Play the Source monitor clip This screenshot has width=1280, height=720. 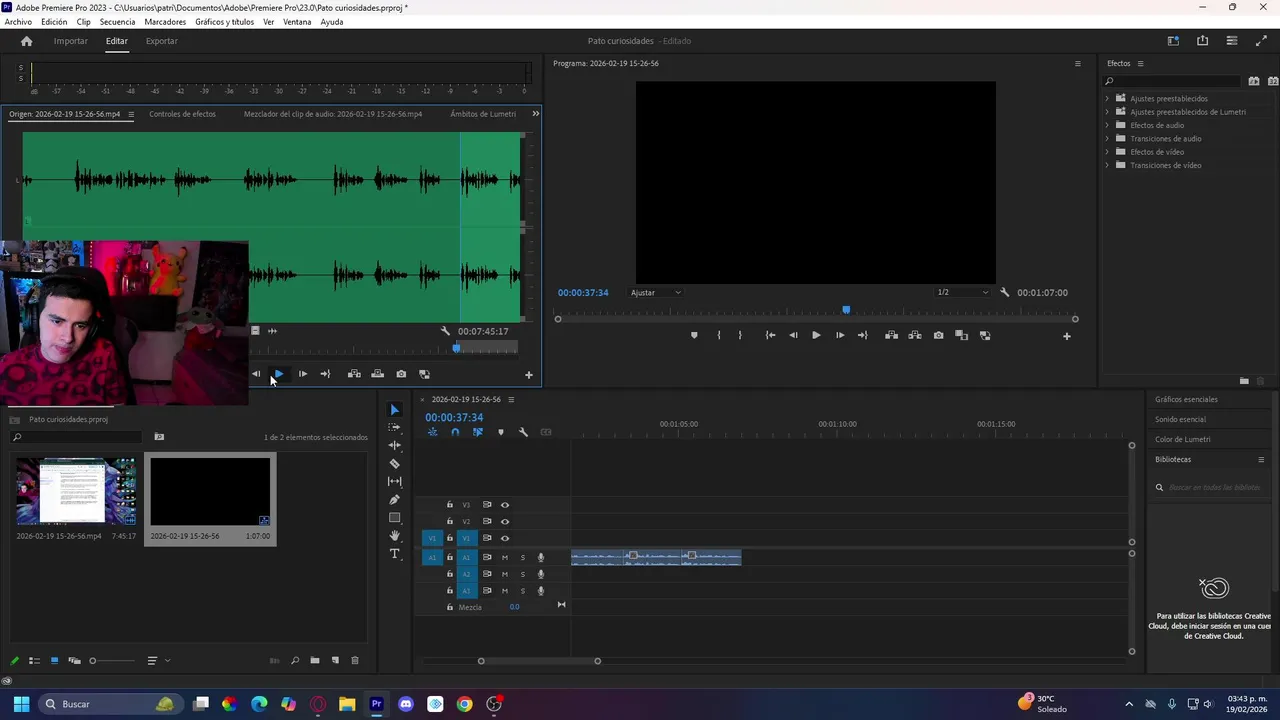[278, 374]
